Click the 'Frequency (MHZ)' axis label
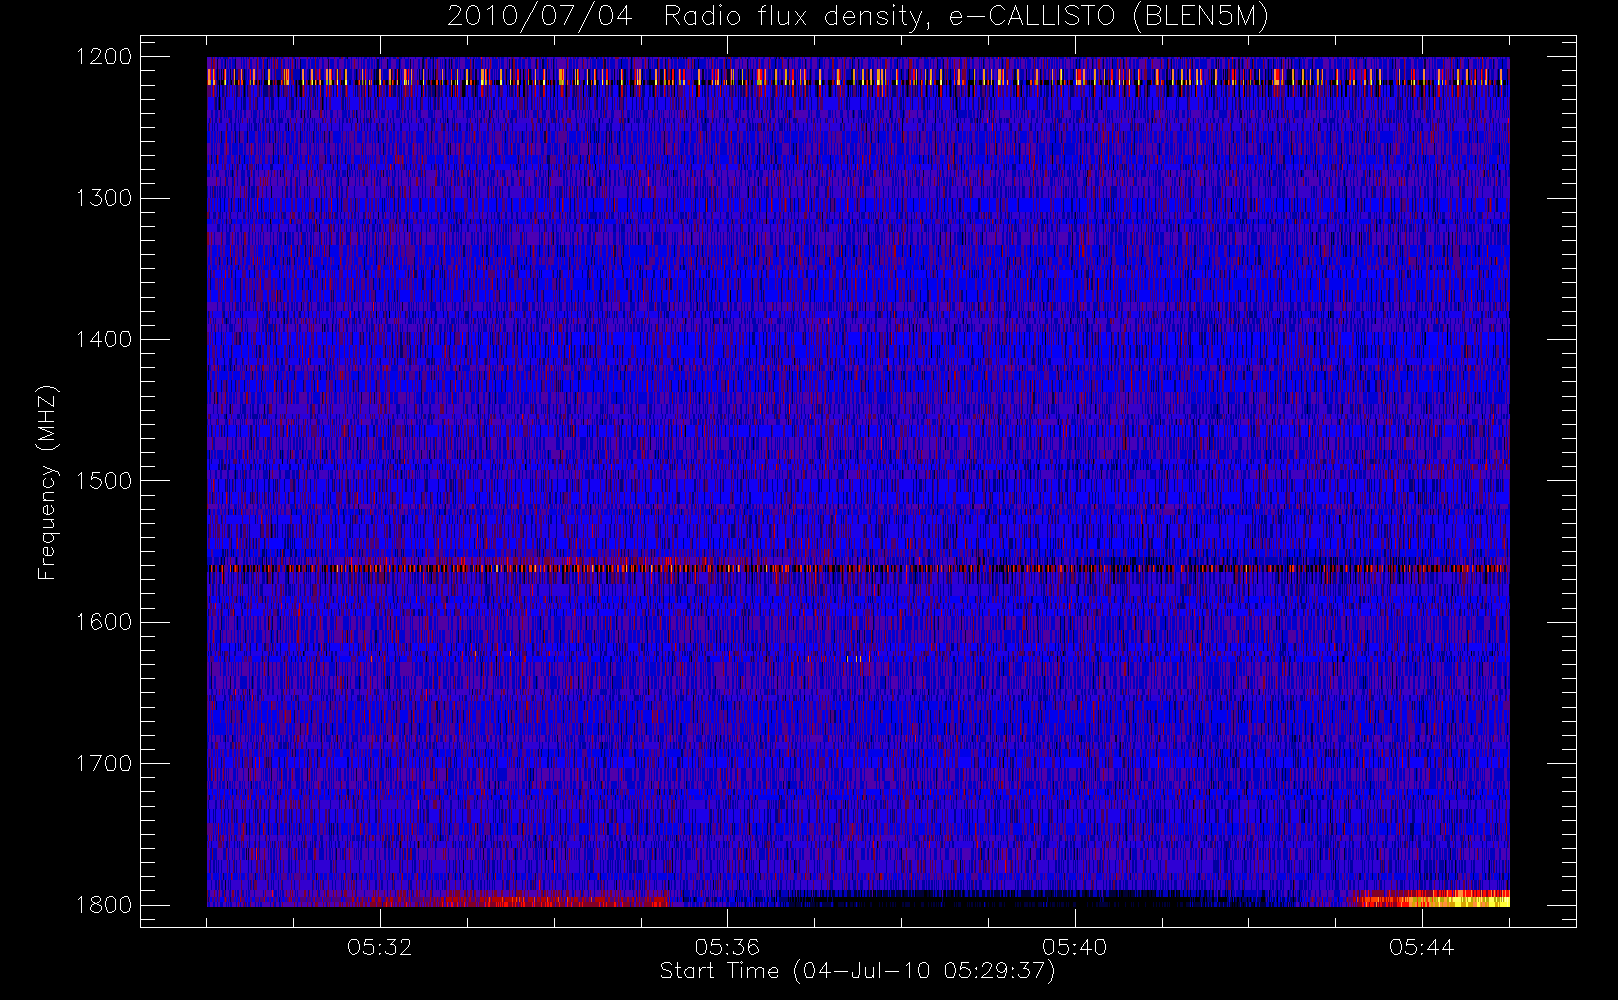The image size is (1618, 1000). 47,482
